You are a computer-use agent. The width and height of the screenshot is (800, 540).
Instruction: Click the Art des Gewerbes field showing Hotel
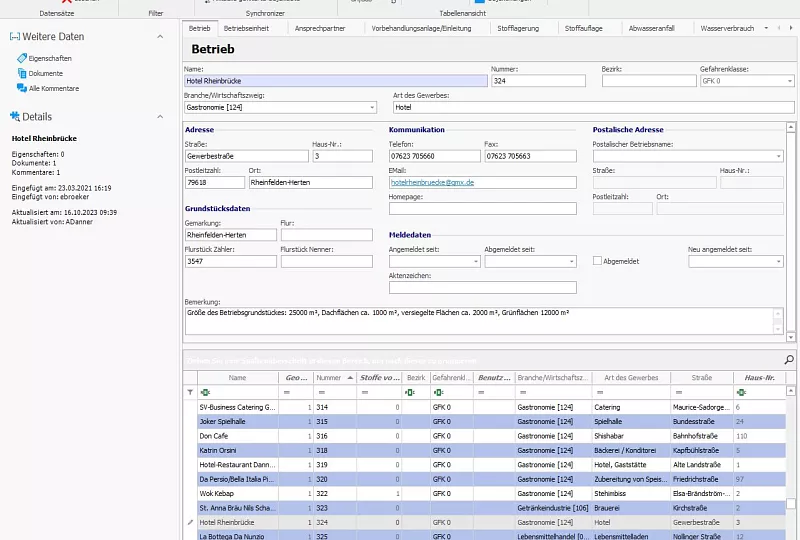point(593,107)
